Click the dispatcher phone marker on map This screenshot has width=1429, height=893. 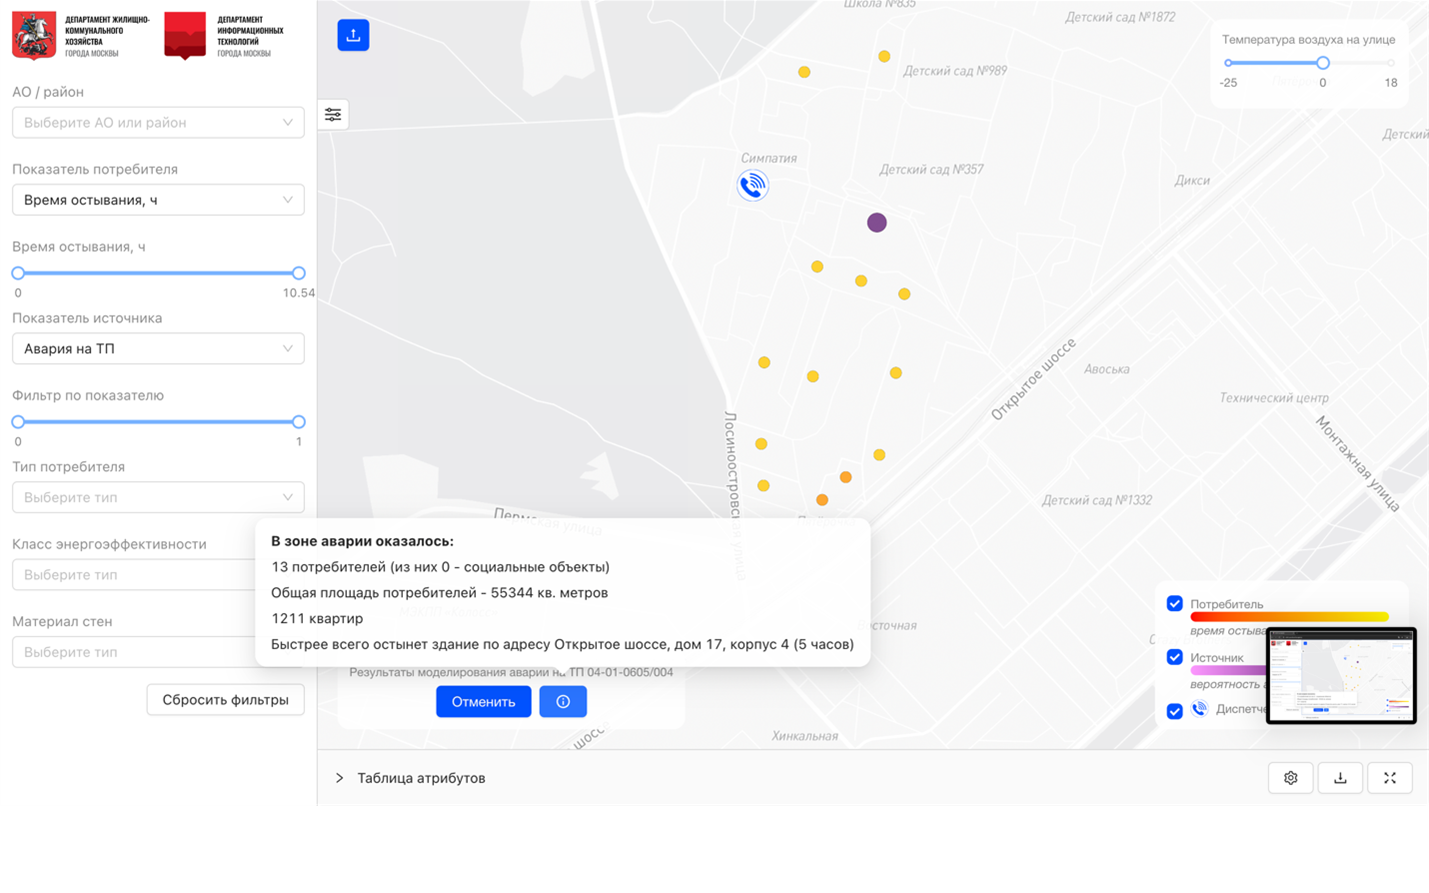pos(752,185)
